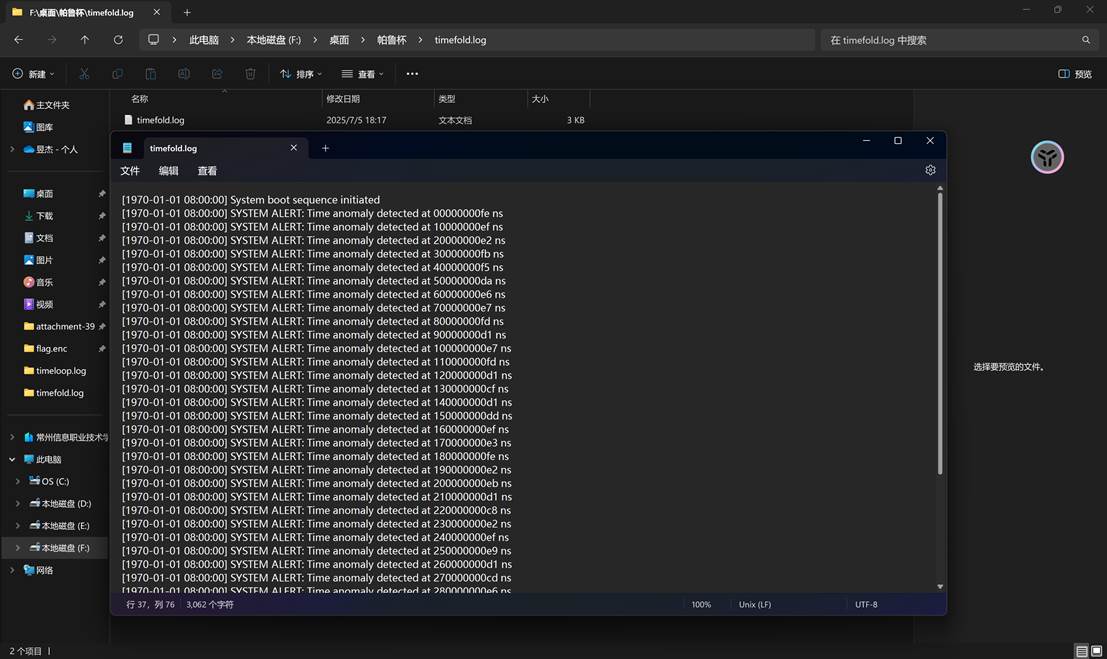Click the Paste icon in the toolbar
This screenshot has width=1107, height=659.
(x=151, y=73)
